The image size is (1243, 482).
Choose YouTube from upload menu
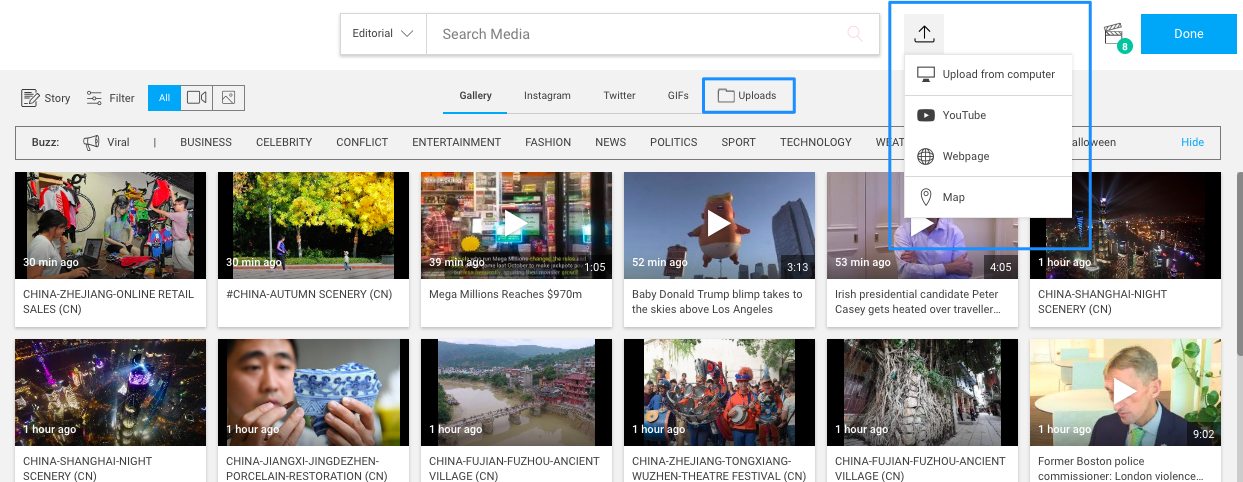pyautogui.click(x=988, y=115)
